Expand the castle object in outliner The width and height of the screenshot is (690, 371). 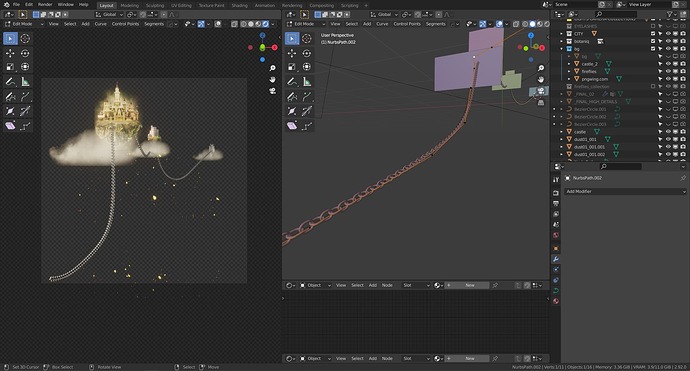(x=562, y=132)
